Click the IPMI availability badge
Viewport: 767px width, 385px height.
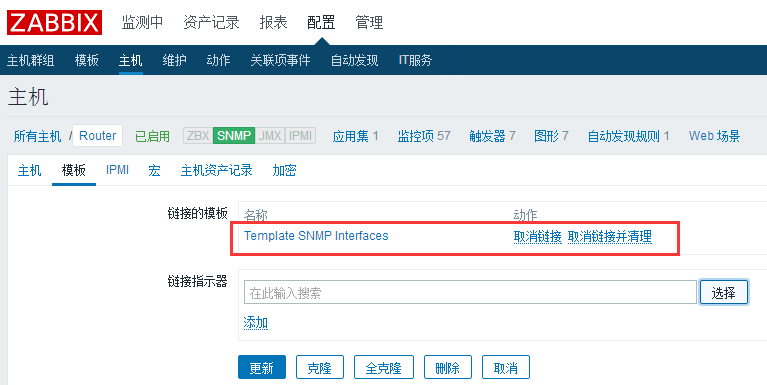(x=300, y=136)
